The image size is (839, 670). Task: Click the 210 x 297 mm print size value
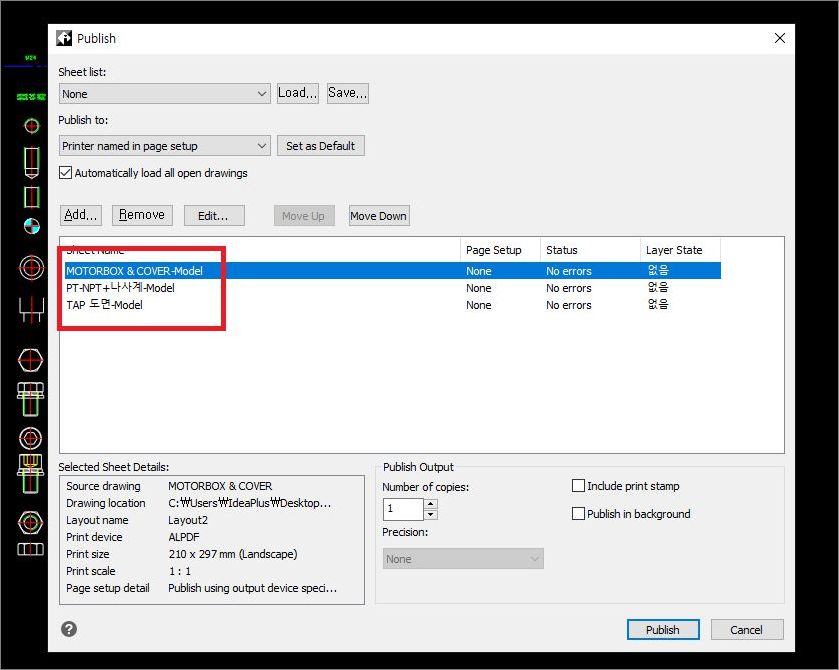[233, 554]
